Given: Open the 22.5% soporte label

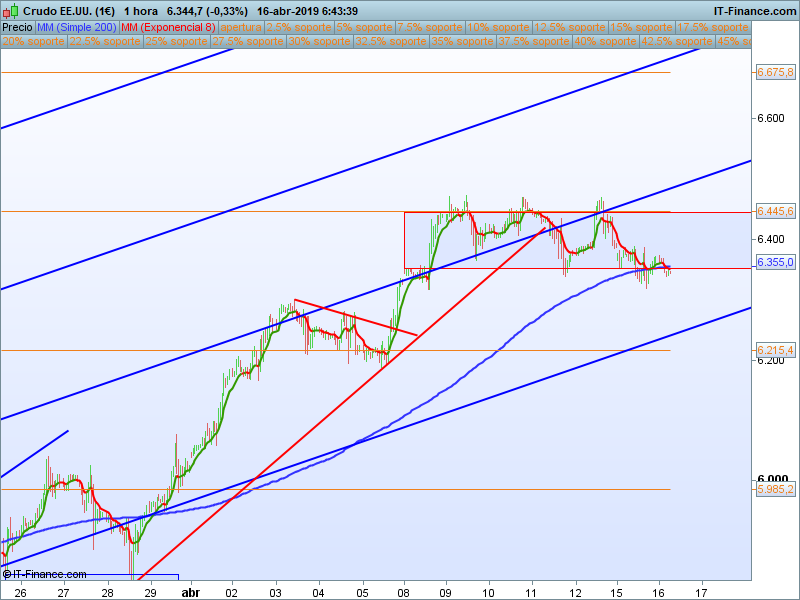Looking at the screenshot, I should (105, 41).
